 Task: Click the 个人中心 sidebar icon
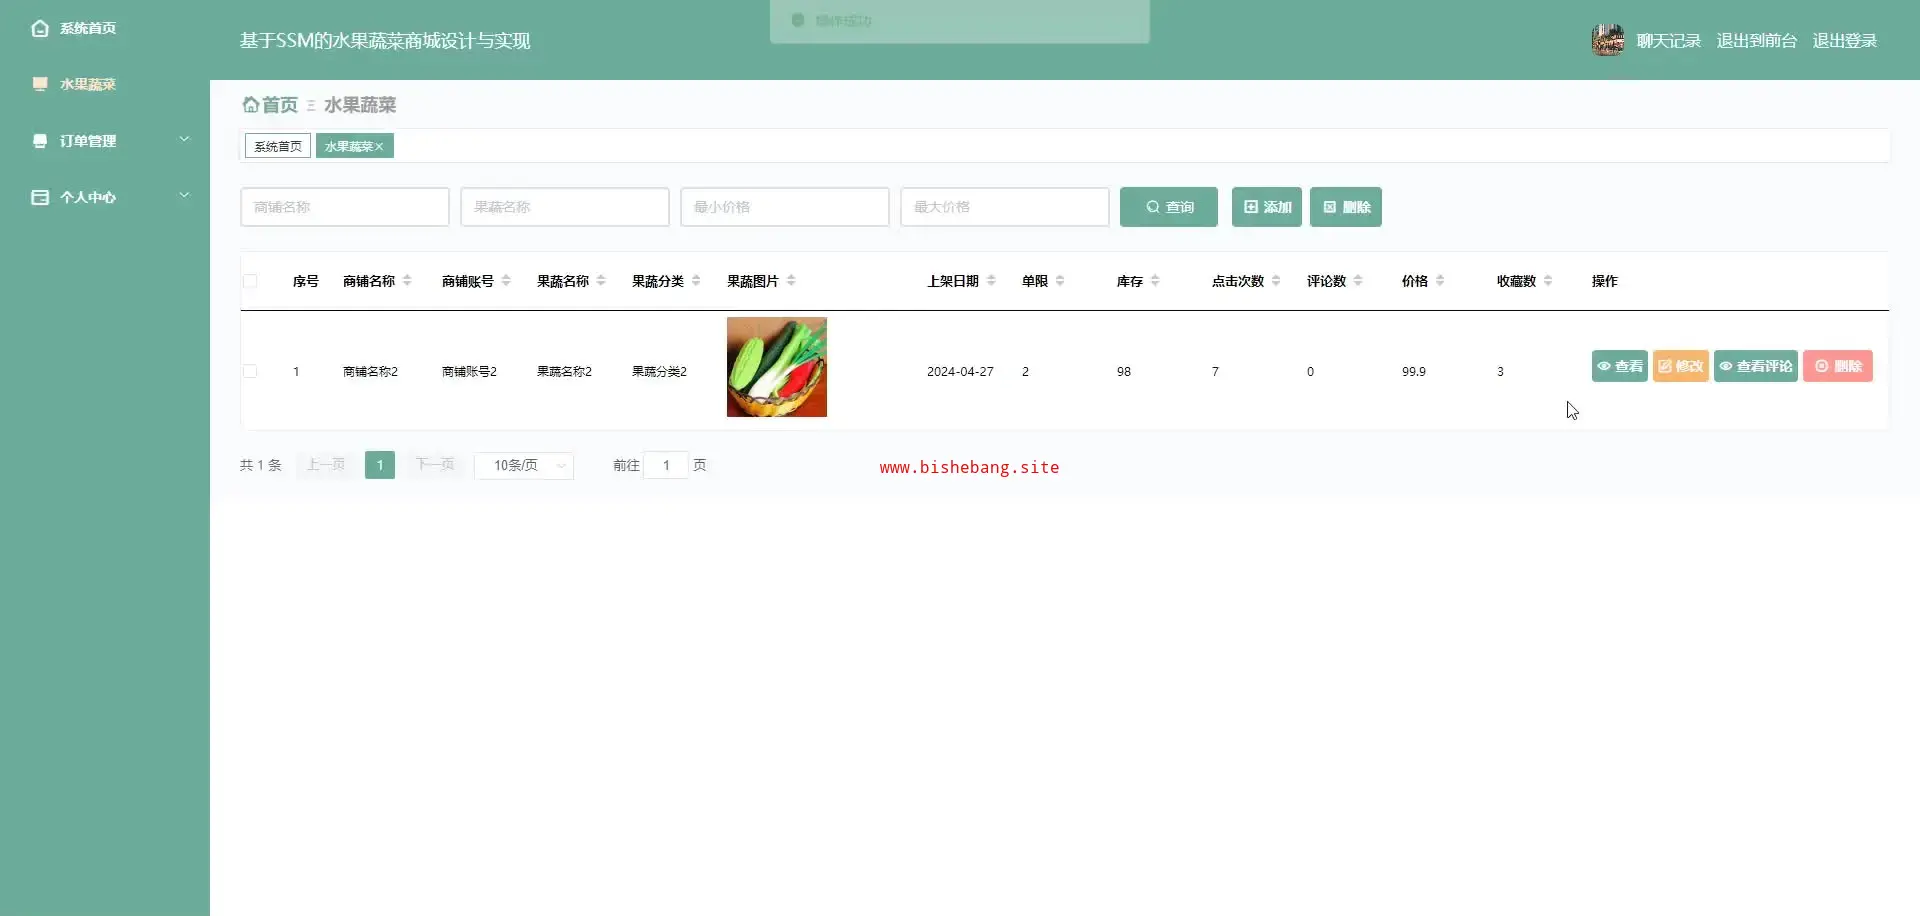click(x=40, y=197)
